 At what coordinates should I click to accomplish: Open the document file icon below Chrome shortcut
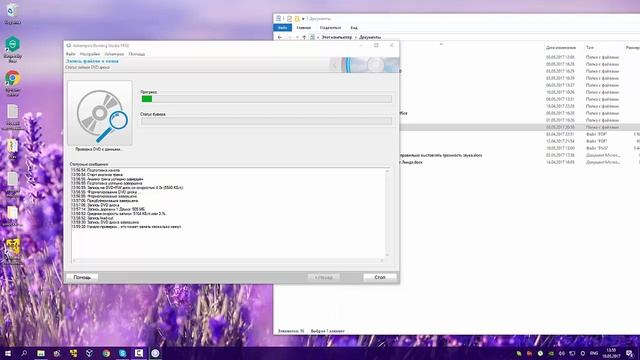tap(12, 117)
